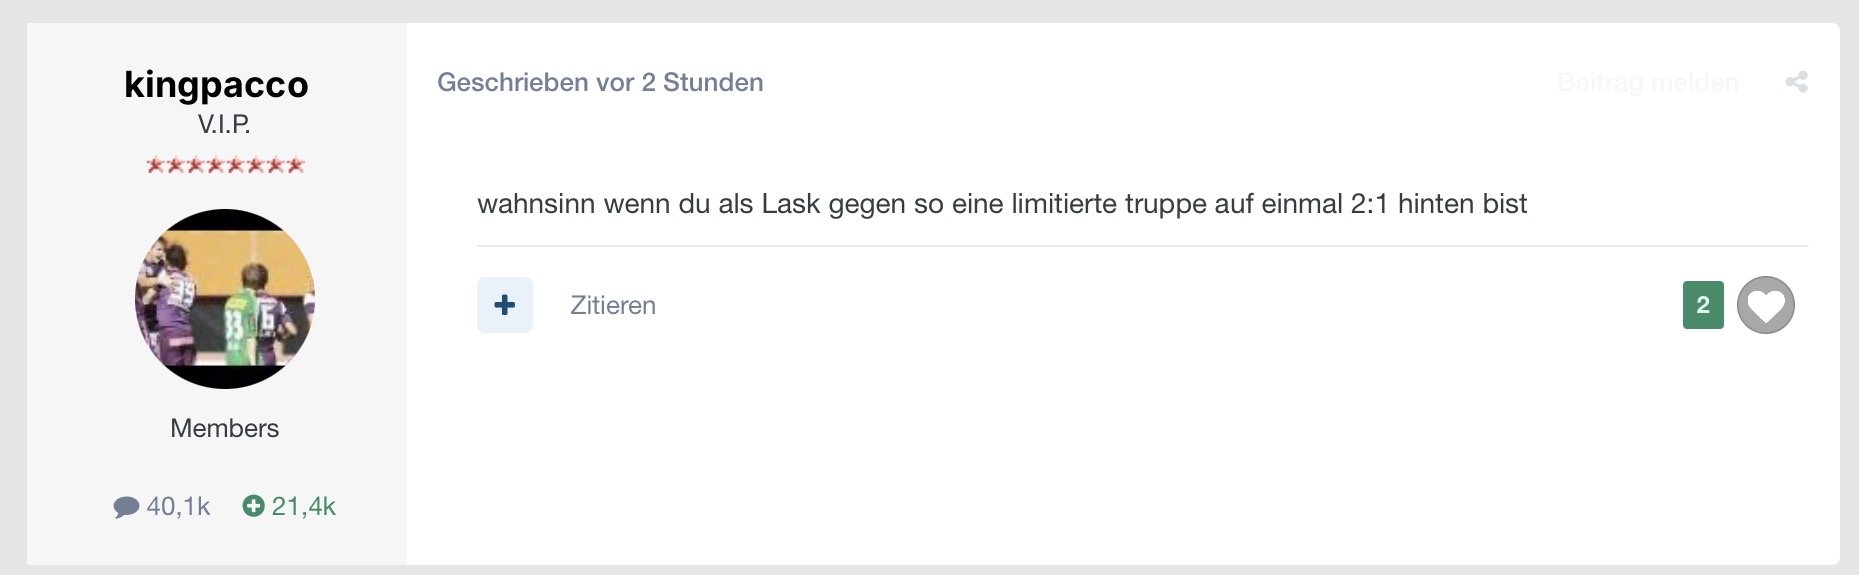This screenshot has width=1859, height=575.
Task: Open the Geschrieben vor 2 Stunden timestamp
Action: [x=600, y=82]
